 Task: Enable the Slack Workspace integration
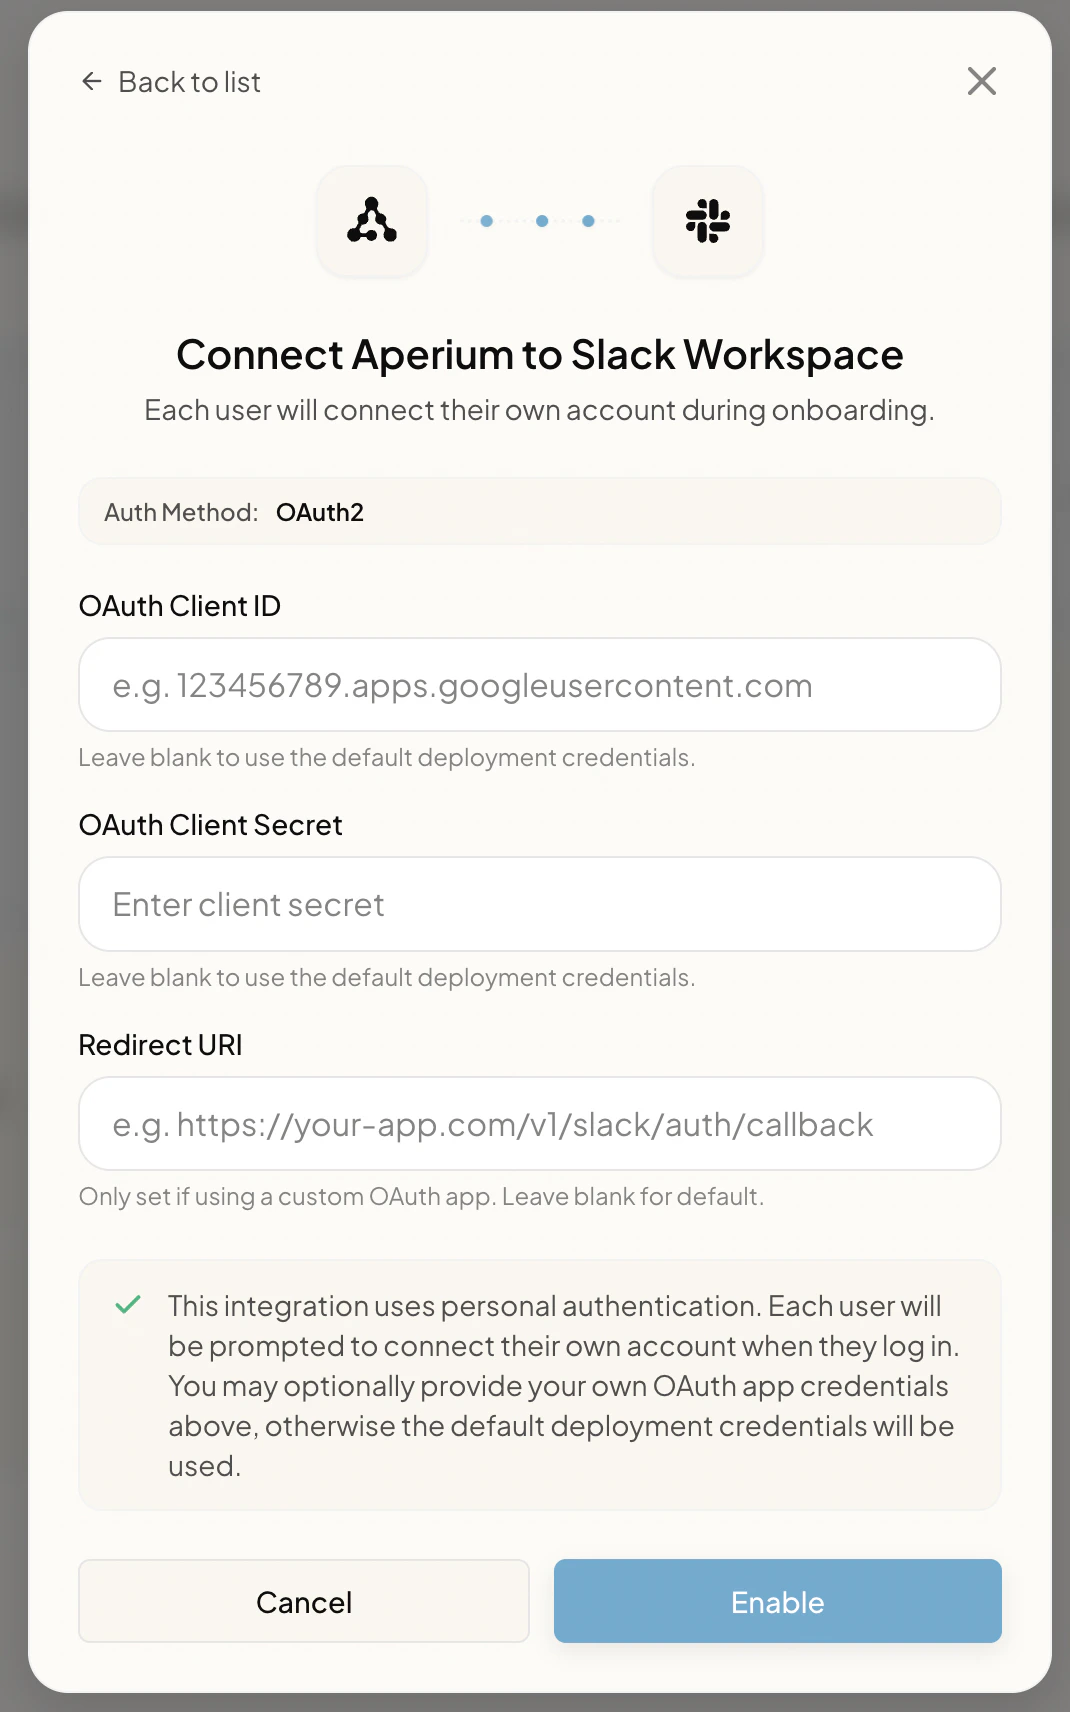pyautogui.click(x=778, y=1601)
